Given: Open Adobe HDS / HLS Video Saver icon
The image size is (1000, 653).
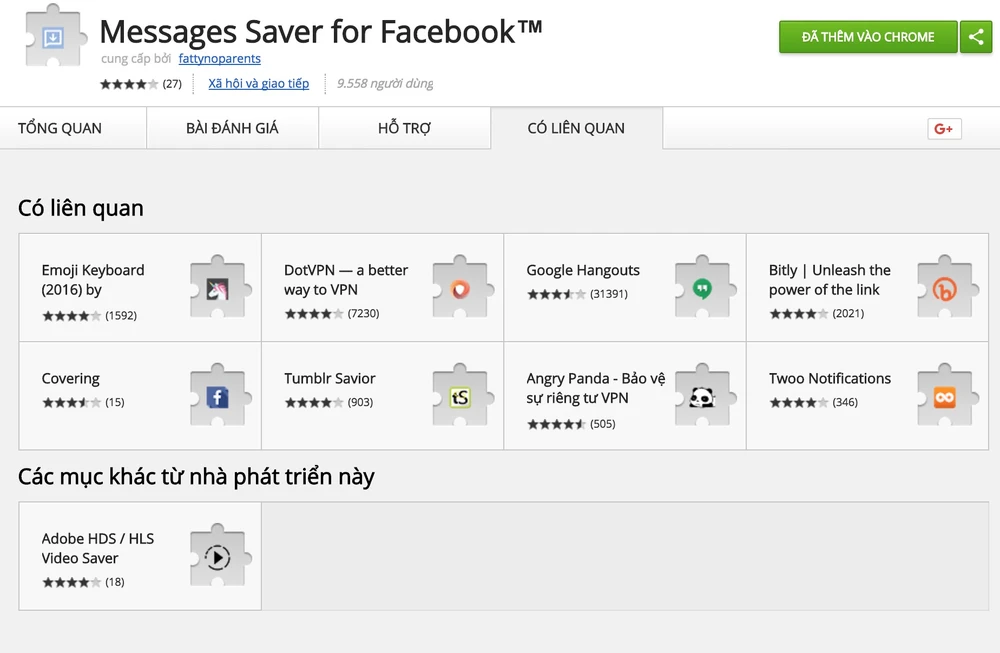Looking at the screenshot, I should click(x=218, y=557).
